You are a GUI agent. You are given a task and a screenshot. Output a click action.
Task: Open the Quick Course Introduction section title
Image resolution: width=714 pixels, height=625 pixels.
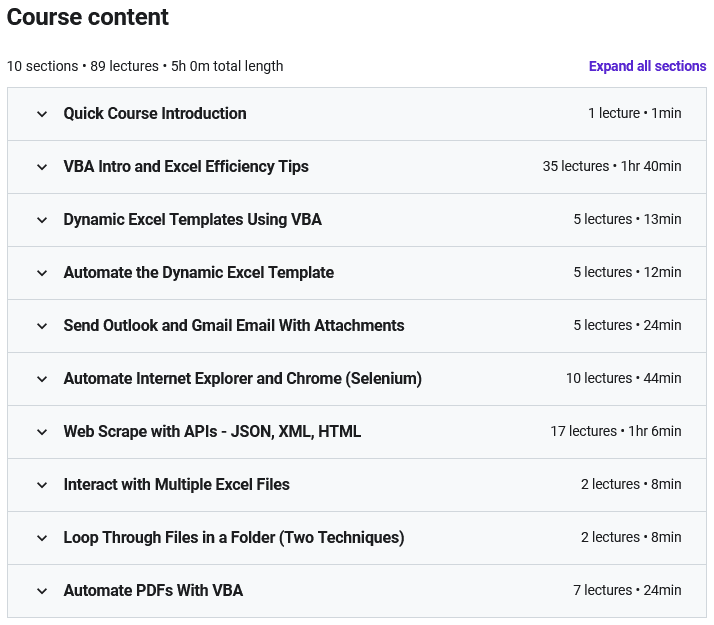[x=155, y=113]
